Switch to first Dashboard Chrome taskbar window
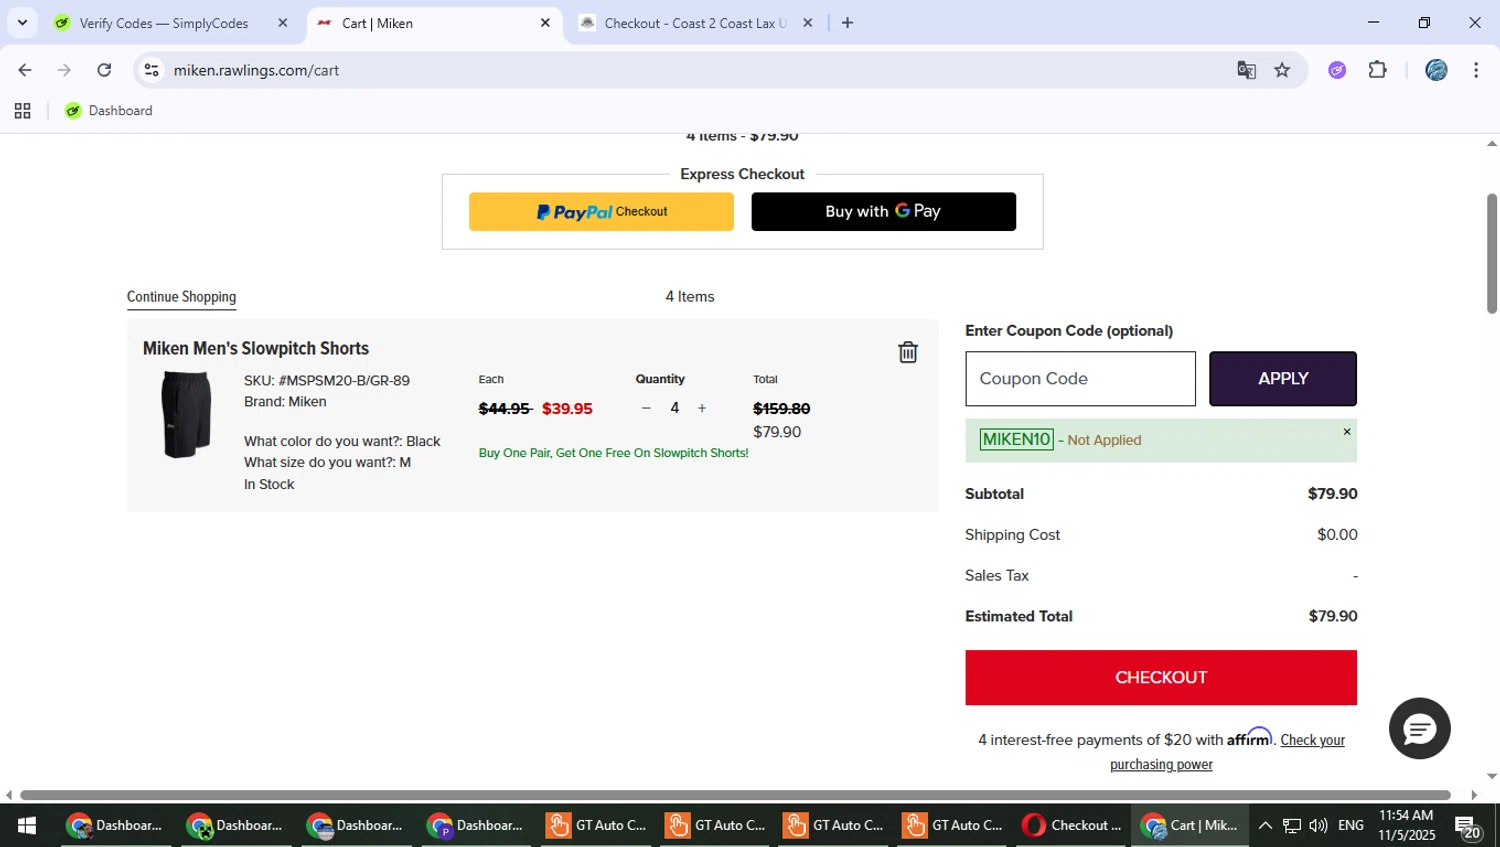The height and width of the screenshot is (847, 1500). (x=114, y=826)
